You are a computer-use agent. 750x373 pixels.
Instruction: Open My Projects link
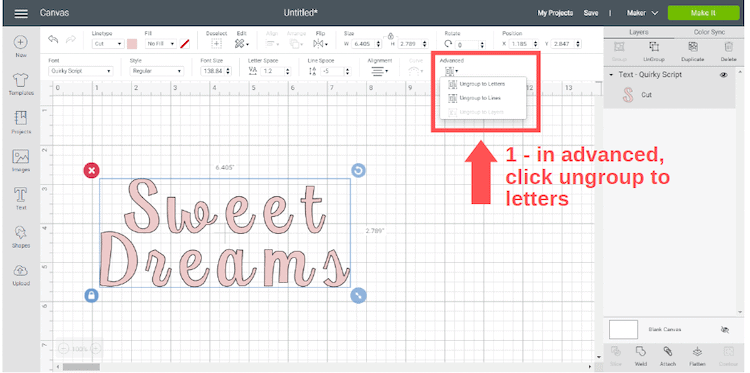(555, 13)
